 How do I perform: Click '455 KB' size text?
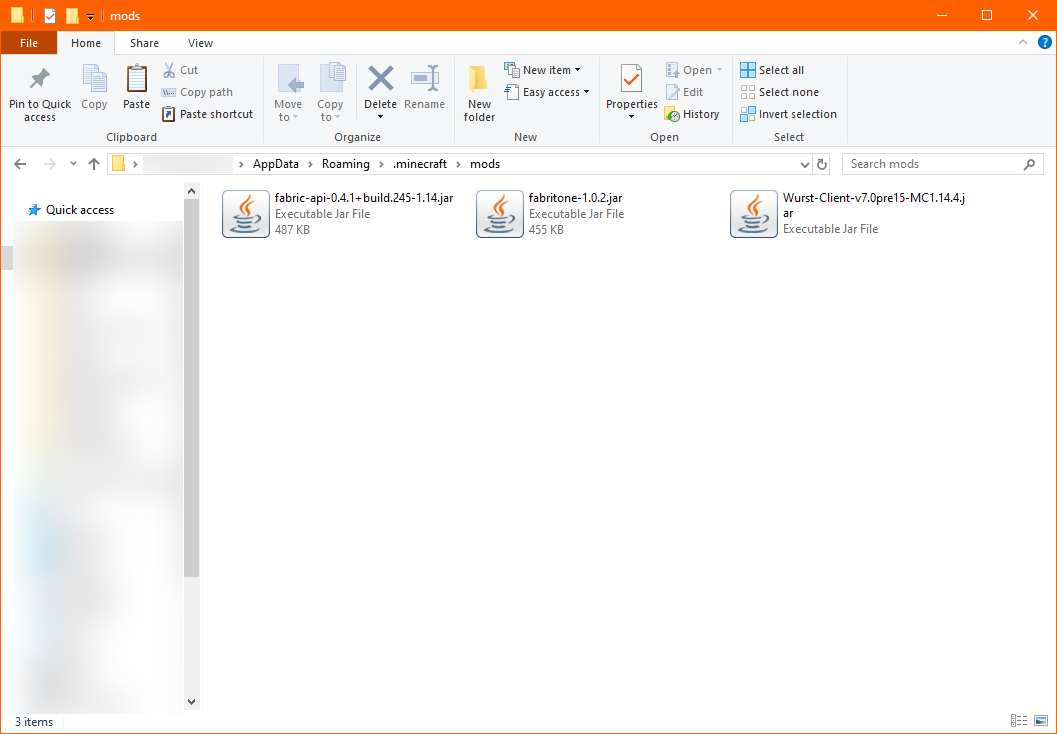point(546,230)
